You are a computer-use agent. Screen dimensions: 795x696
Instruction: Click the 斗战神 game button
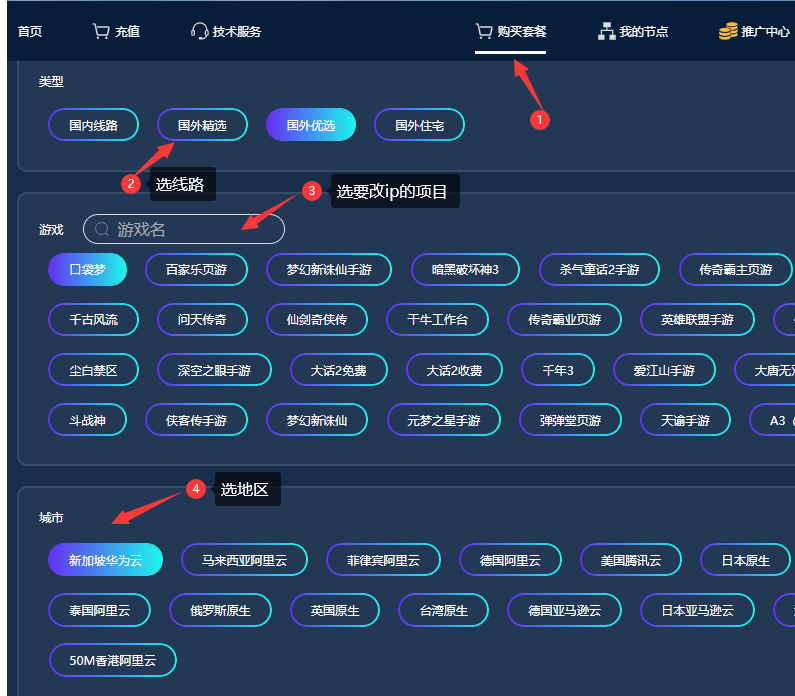pos(87,420)
